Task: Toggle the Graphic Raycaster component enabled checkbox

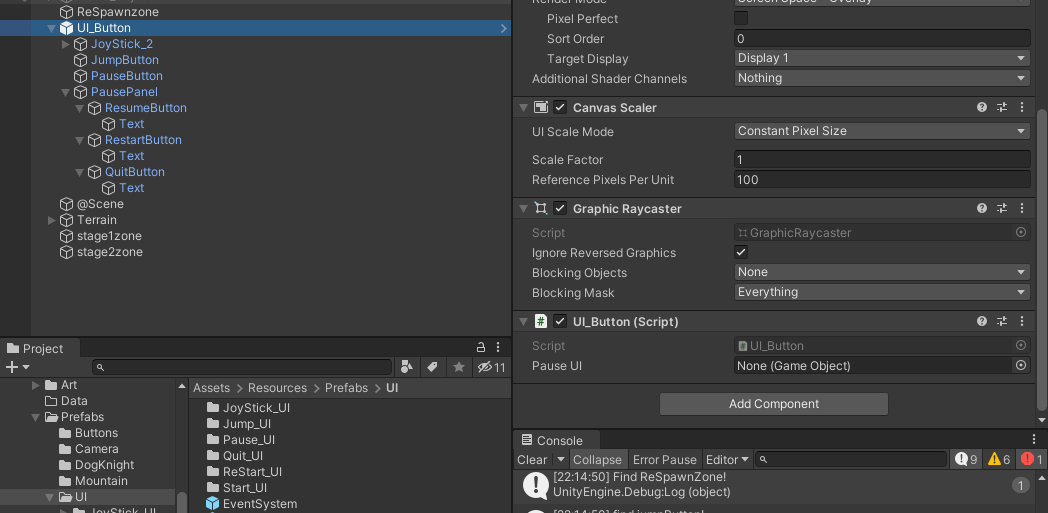Action: coord(560,208)
